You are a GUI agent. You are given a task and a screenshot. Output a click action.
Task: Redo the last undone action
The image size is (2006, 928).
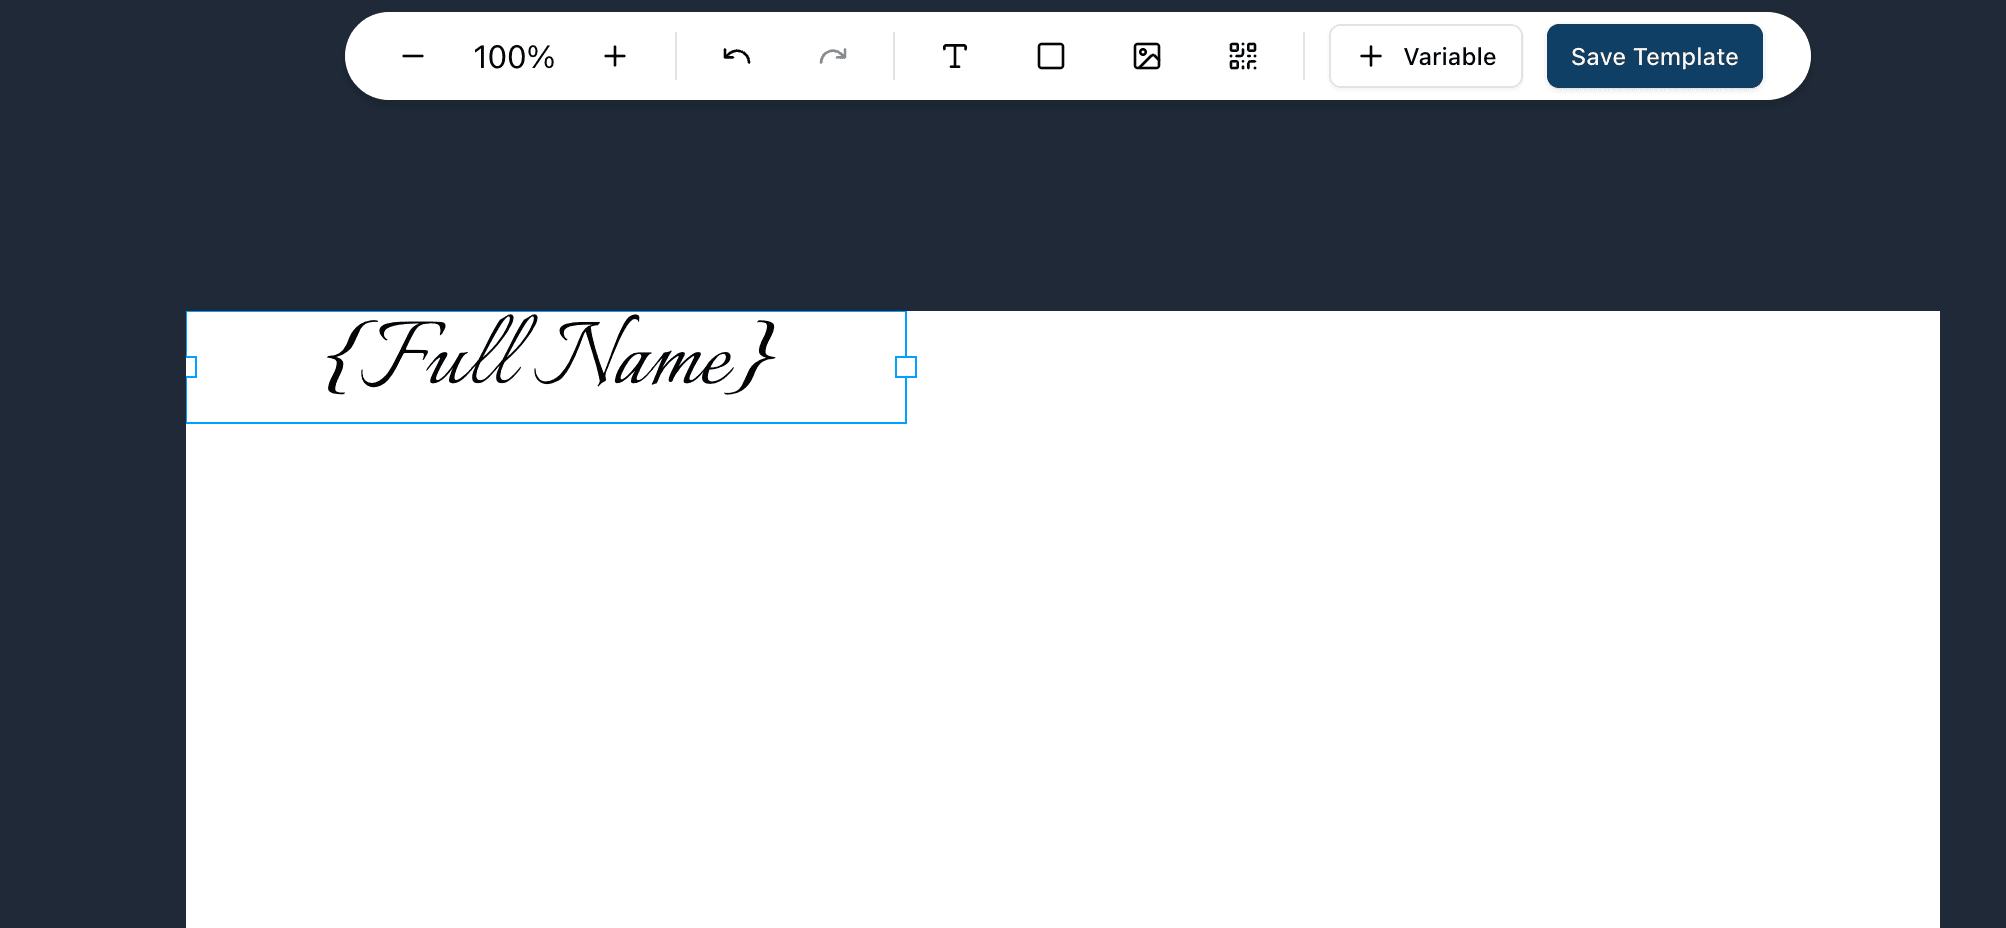(x=833, y=57)
